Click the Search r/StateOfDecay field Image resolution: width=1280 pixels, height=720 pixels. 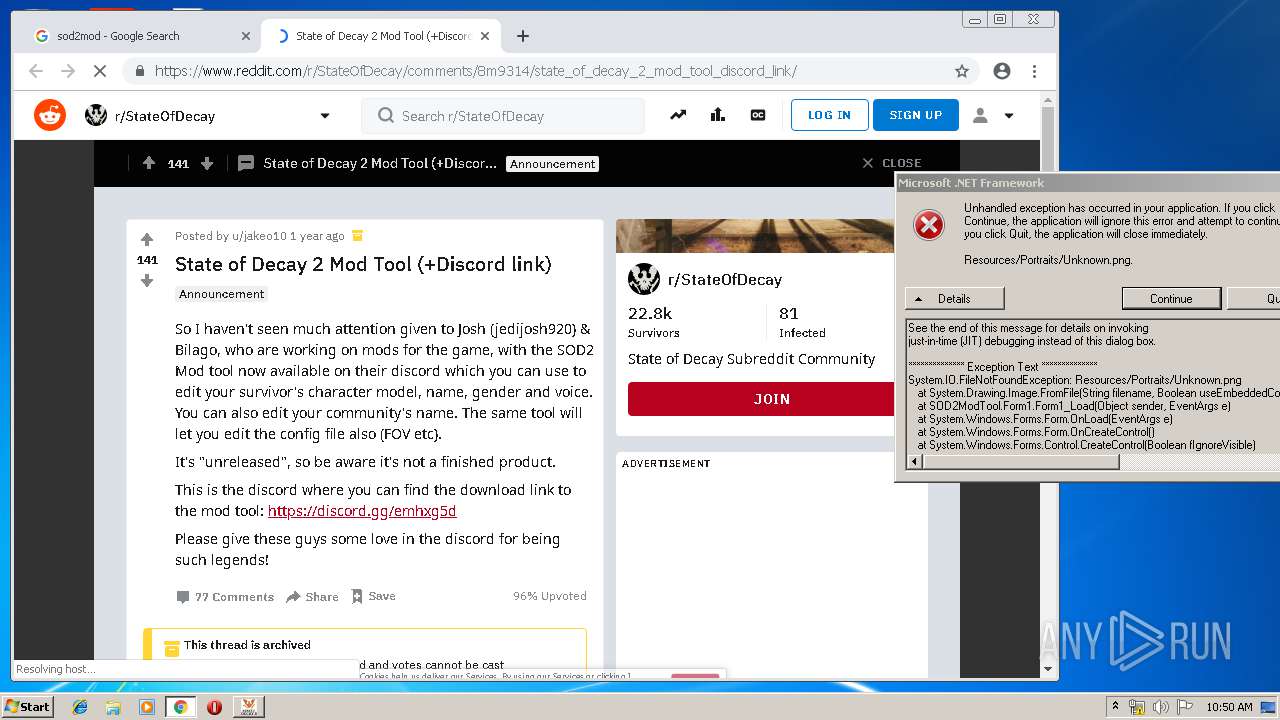tap(503, 116)
